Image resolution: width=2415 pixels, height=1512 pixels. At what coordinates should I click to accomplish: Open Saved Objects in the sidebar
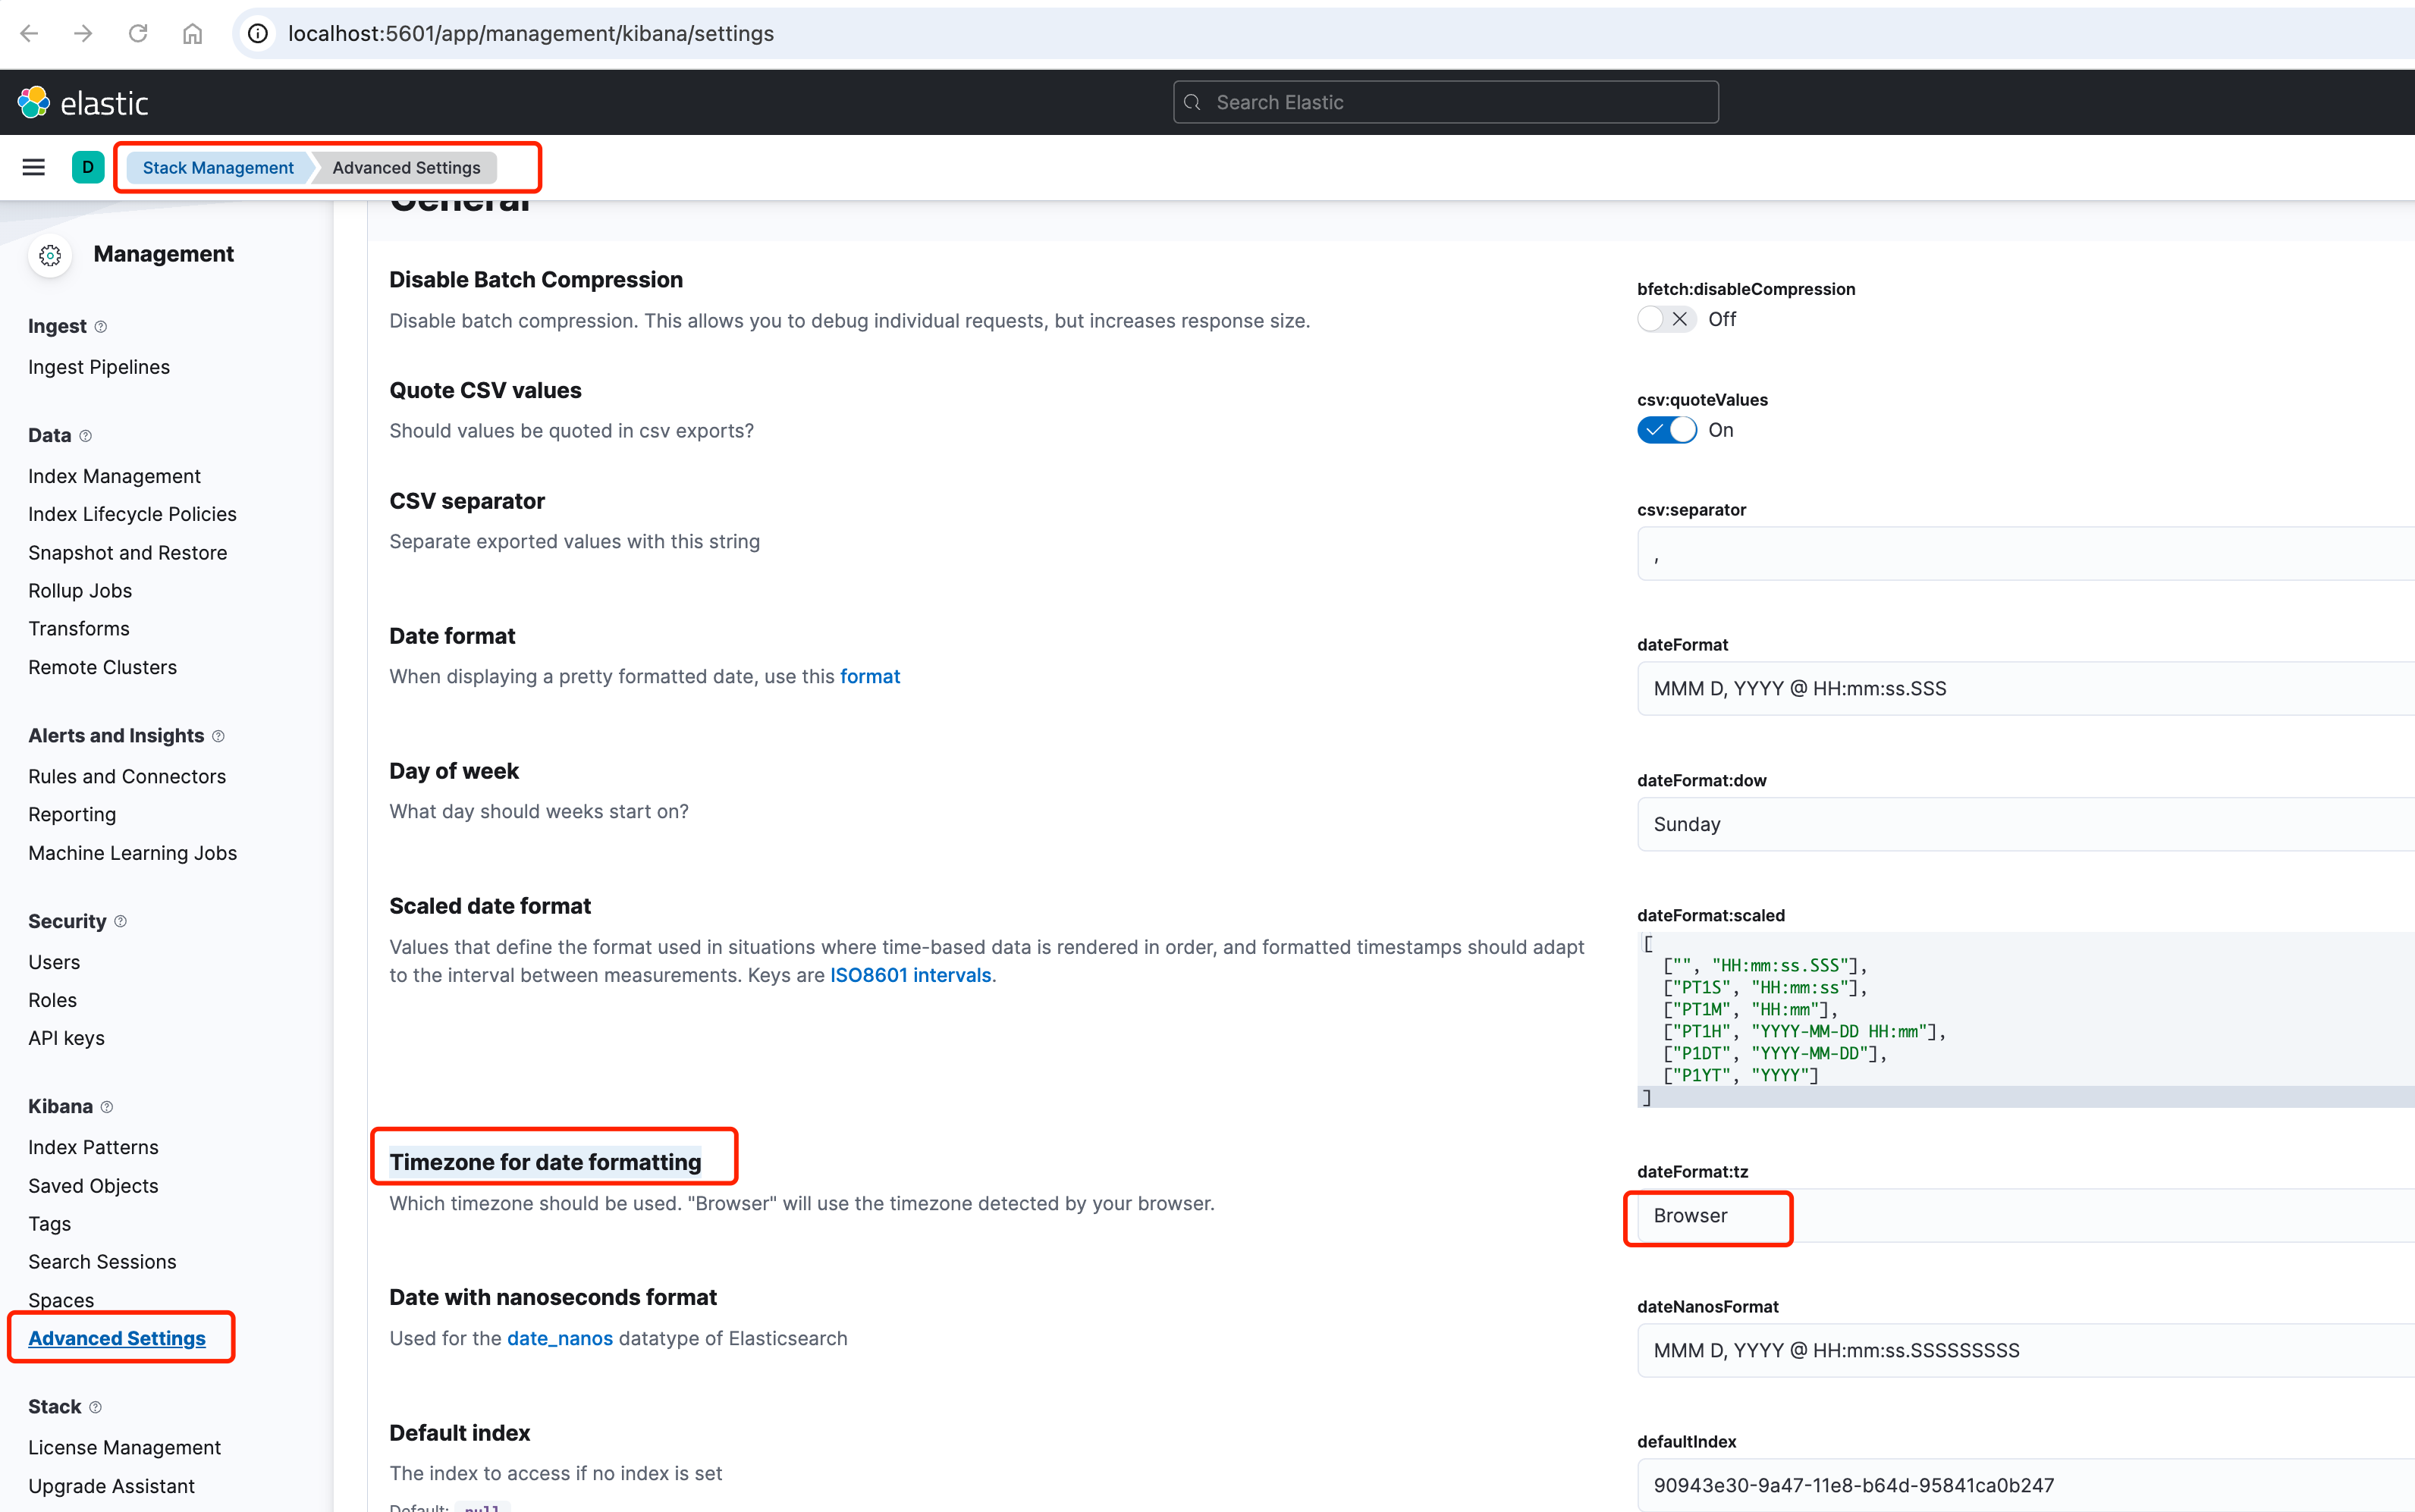coord(93,1186)
